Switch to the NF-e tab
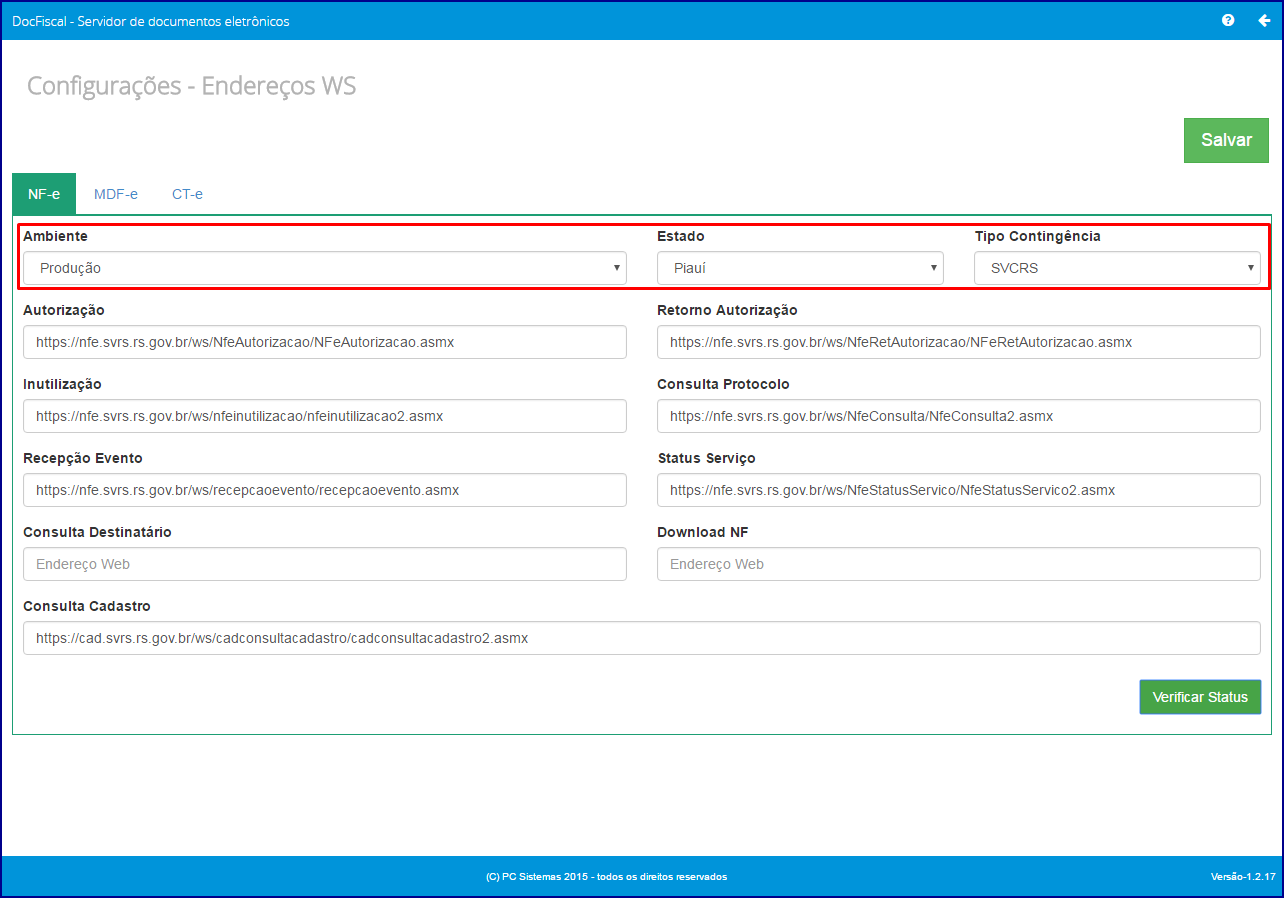Image resolution: width=1284 pixels, height=898 pixels. pyautogui.click(x=44, y=194)
